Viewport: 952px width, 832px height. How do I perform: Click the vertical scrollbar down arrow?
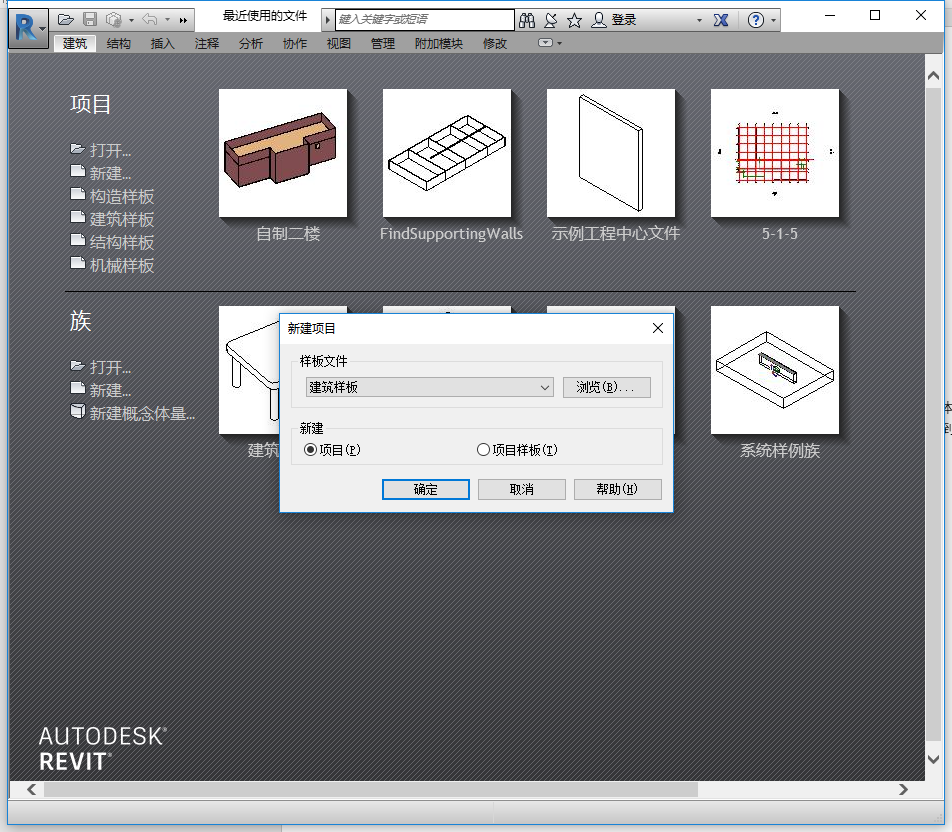933,759
